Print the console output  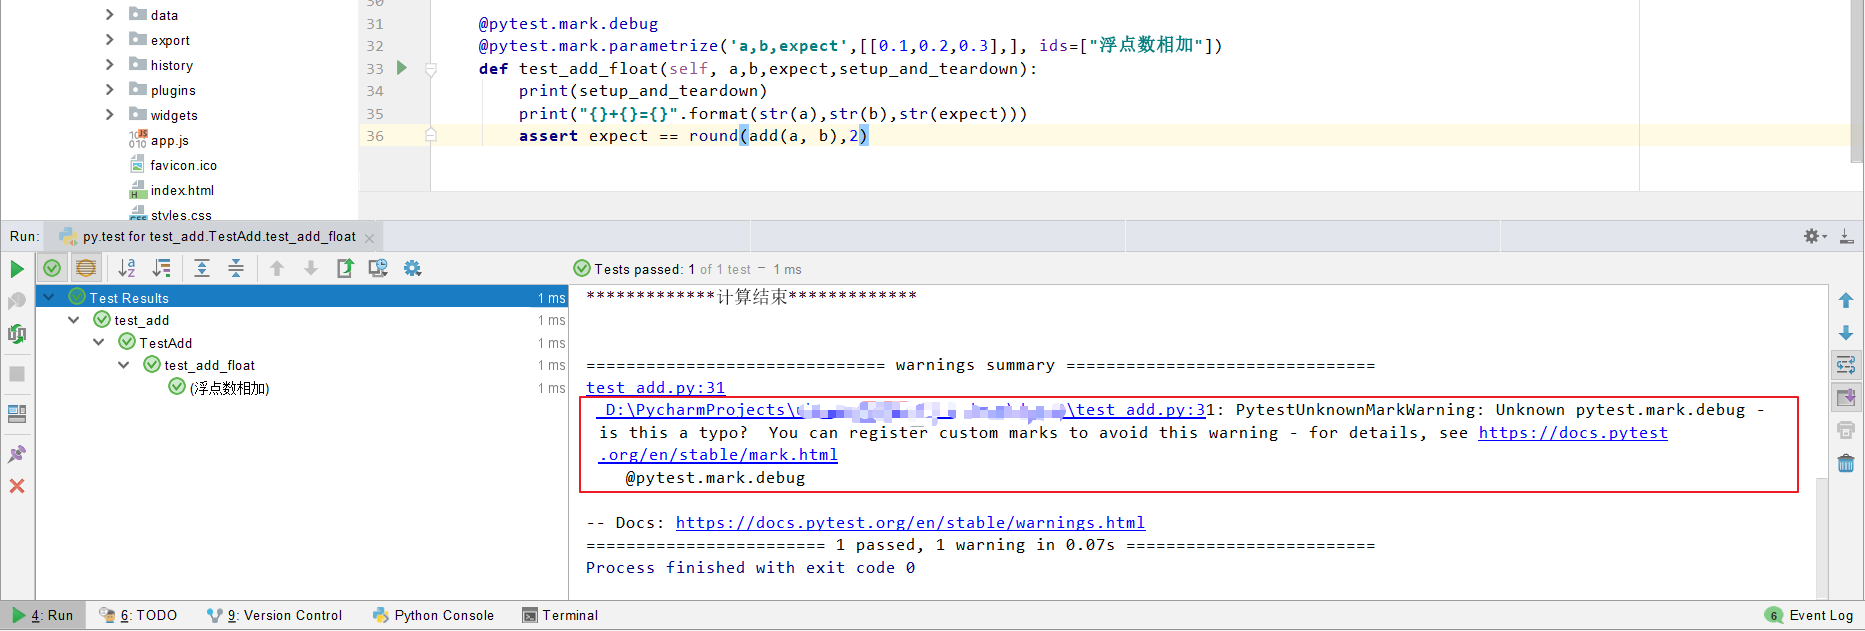(x=1846, y=430)
